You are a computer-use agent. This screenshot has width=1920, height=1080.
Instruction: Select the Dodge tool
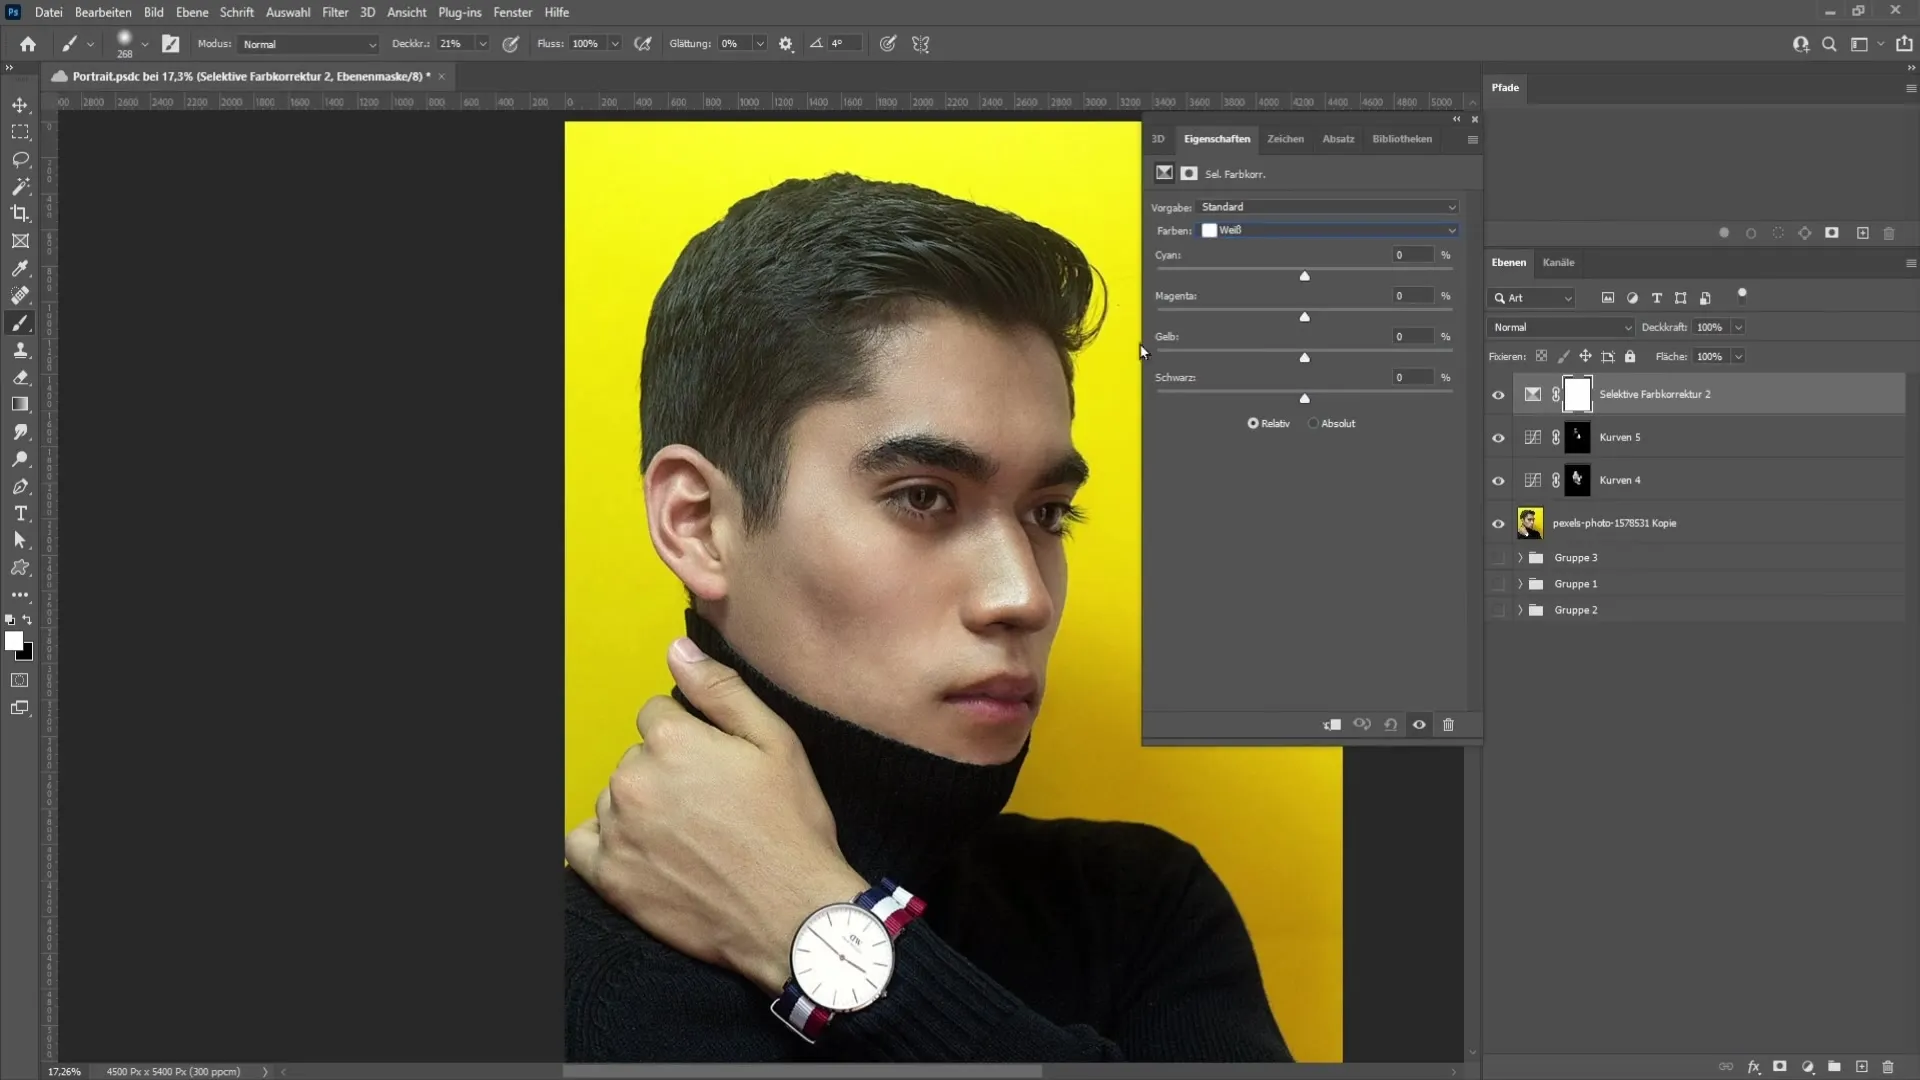click(x=20, y=460)
